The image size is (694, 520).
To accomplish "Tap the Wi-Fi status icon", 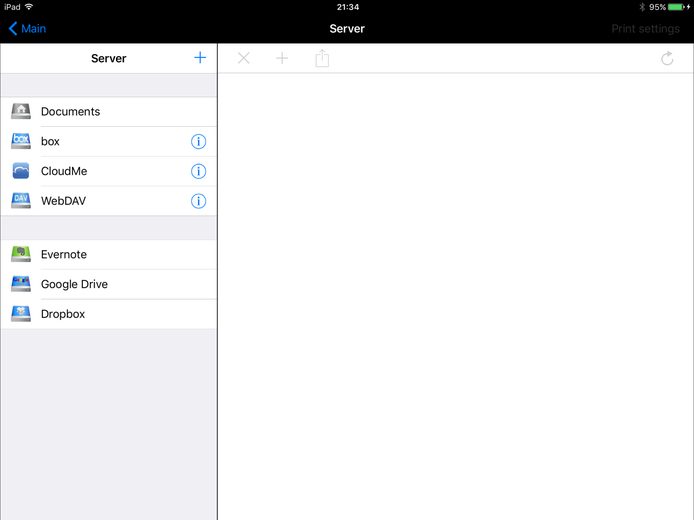I will tap(29, 7).
